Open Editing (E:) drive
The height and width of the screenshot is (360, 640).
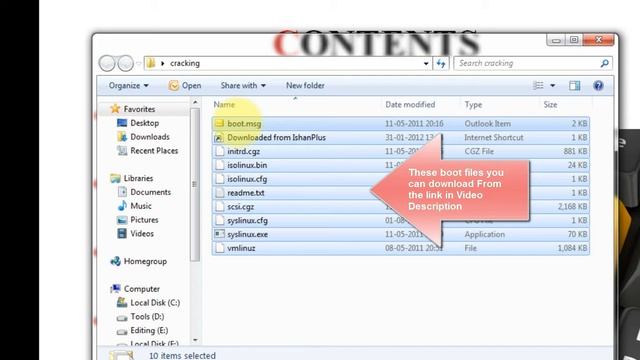[x=142, y=330]
